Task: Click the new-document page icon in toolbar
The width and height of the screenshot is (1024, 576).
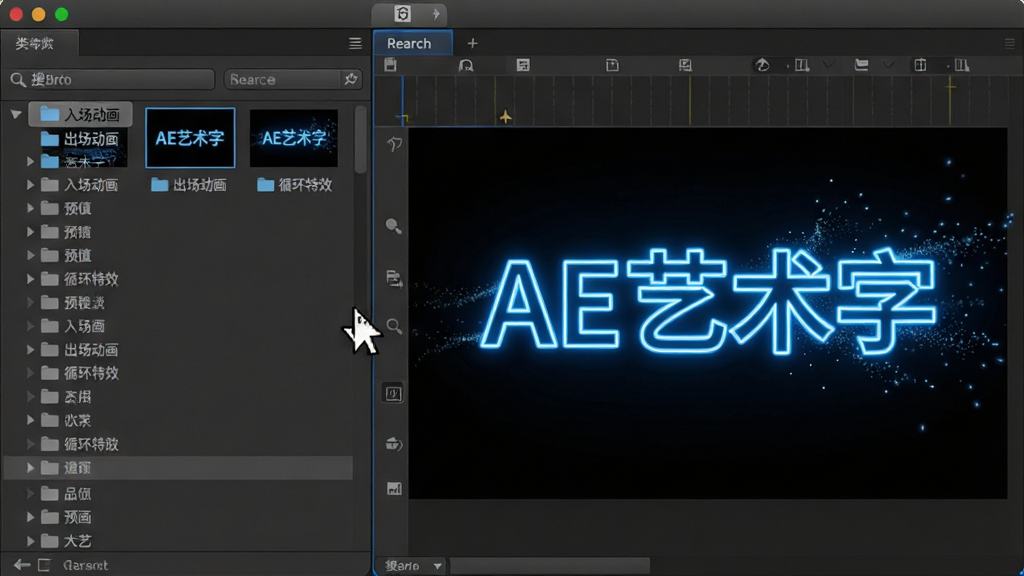Action: [x=612, y=65]
